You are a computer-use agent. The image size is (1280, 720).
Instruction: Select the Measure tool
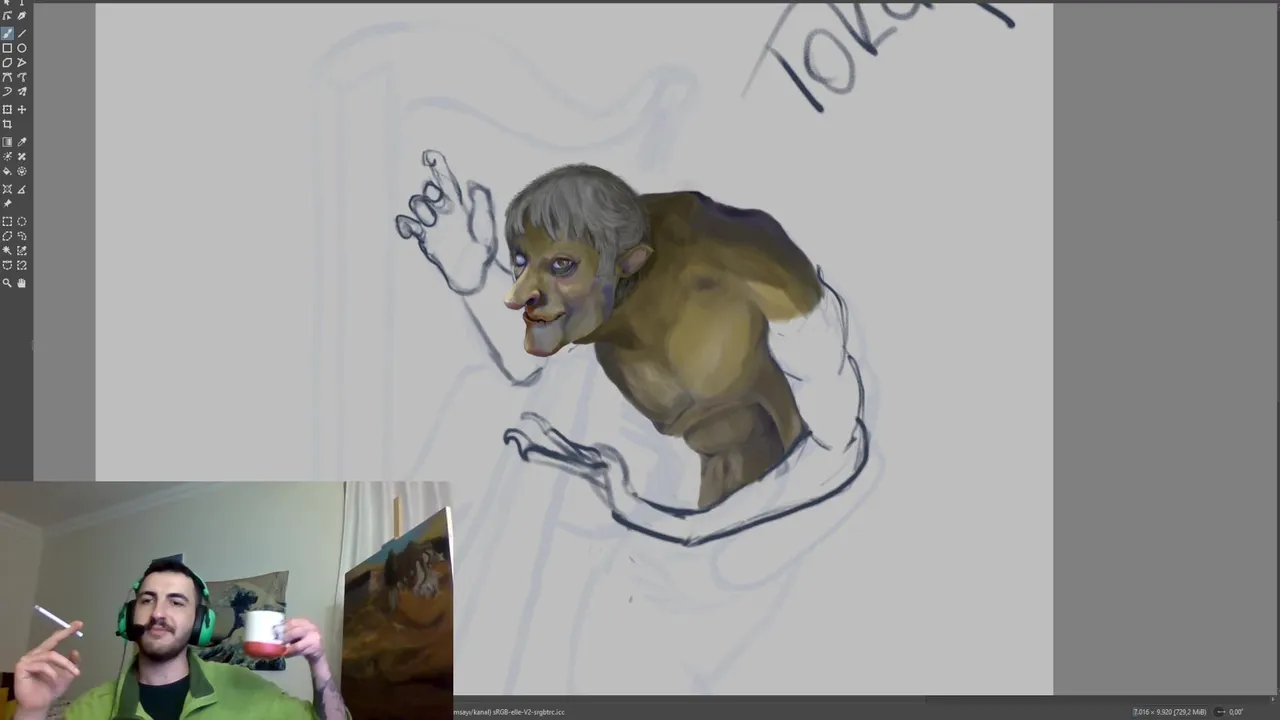[x=22, y=189]
